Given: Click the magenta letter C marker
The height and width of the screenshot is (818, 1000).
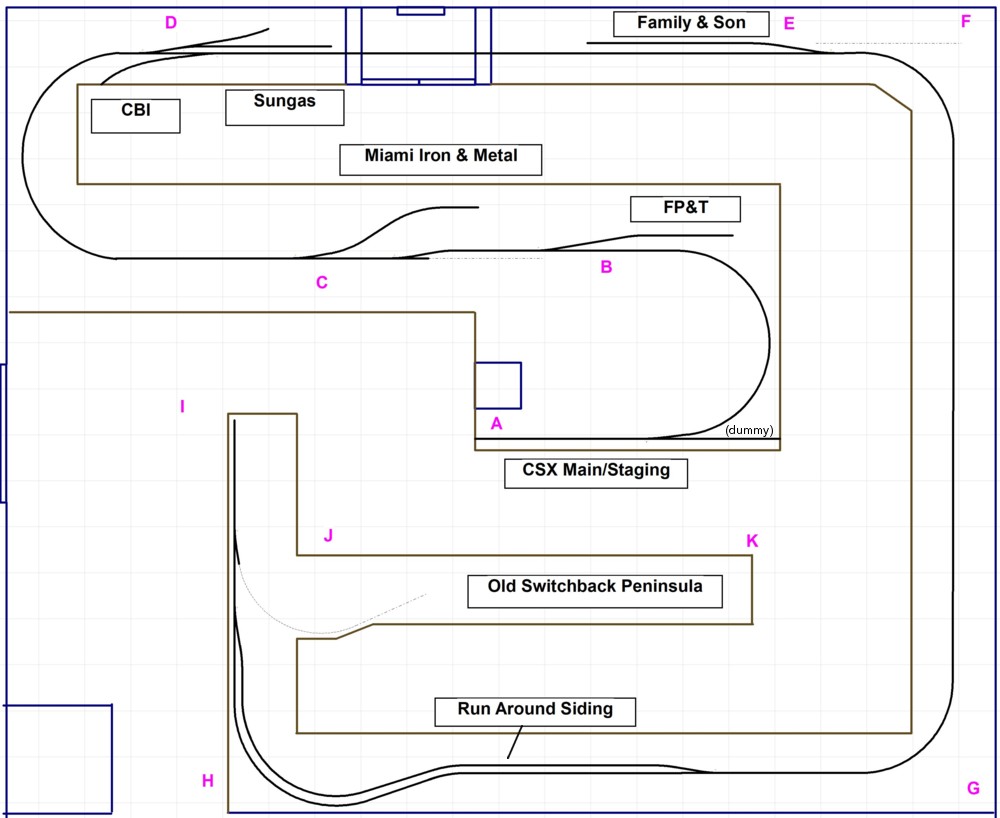Looking at the screenshot, I should point(322,282).
